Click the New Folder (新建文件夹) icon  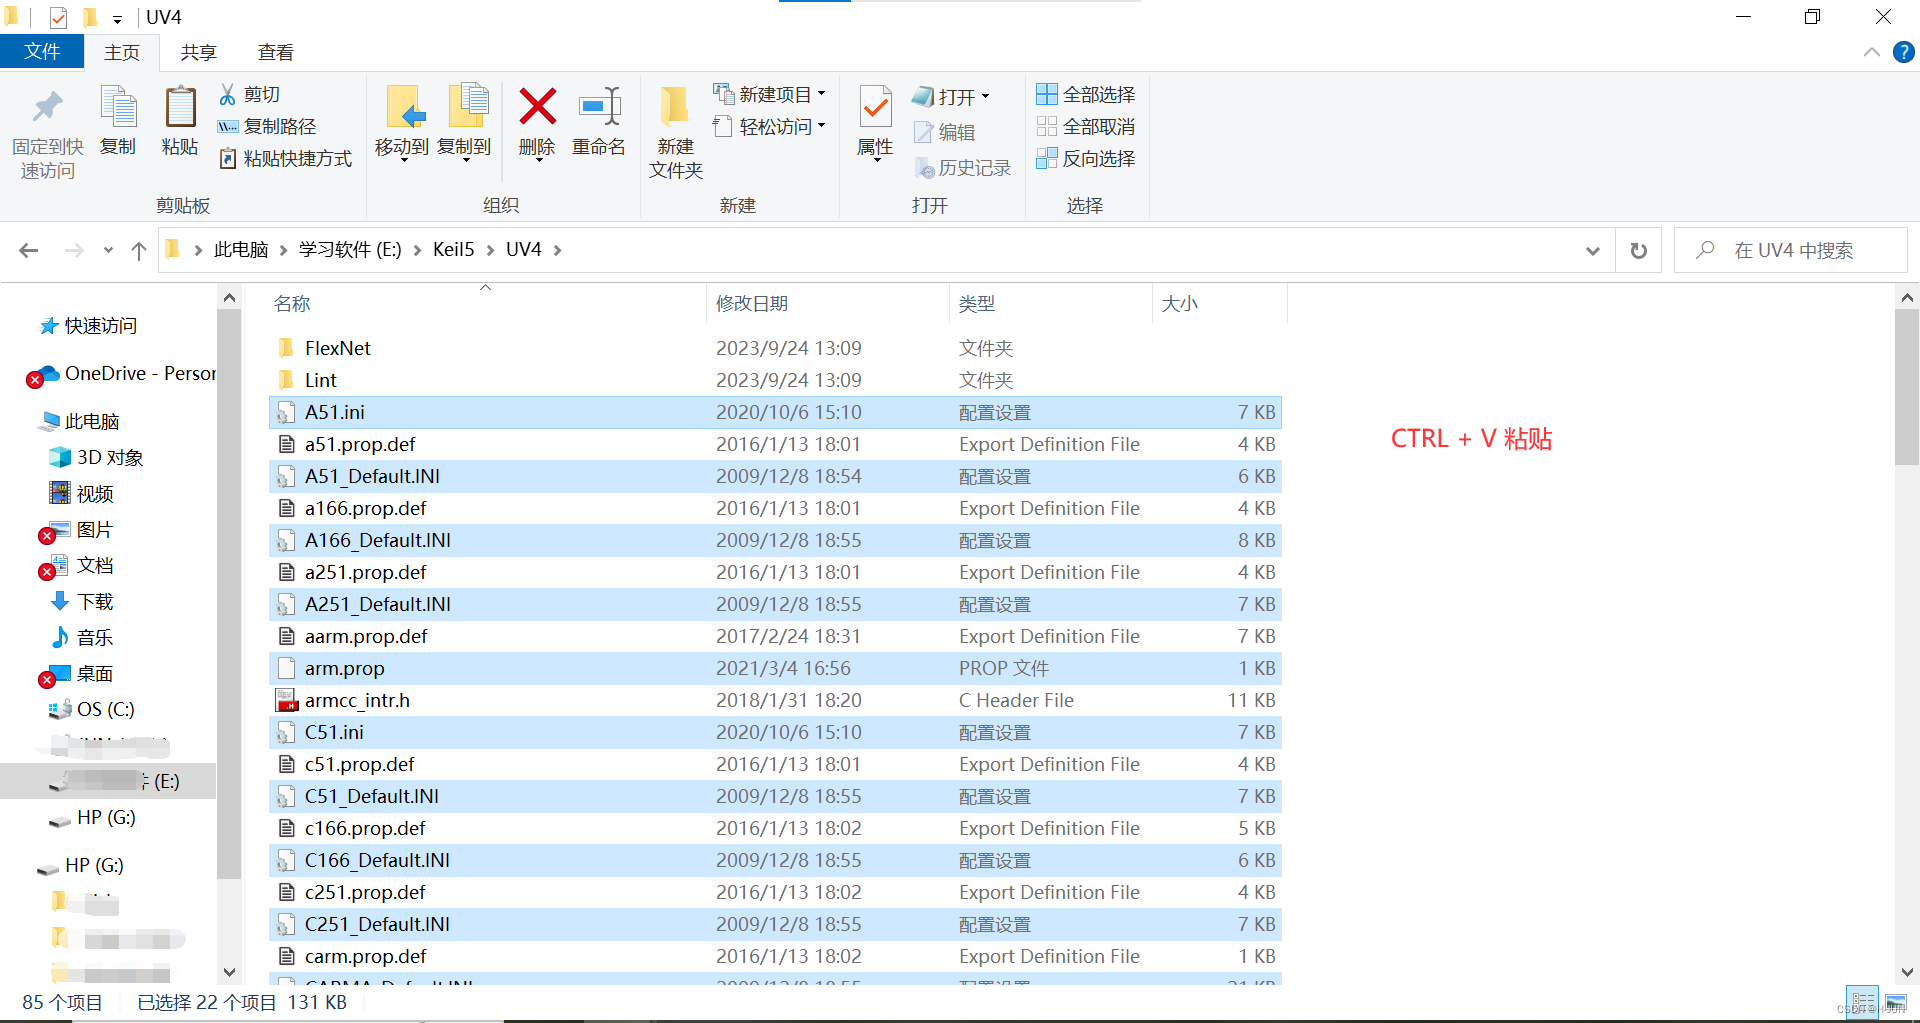tap(675, 107)
